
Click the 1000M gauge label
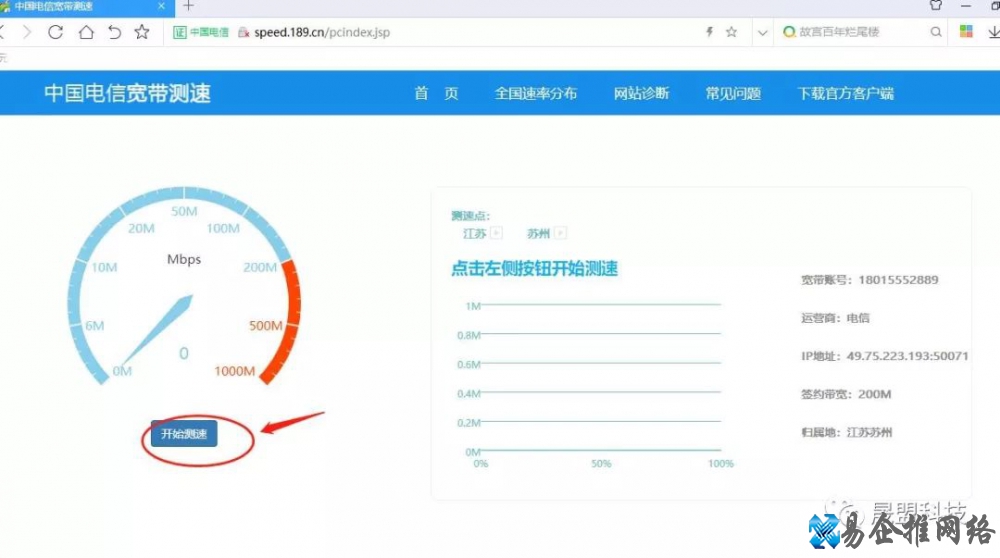tap(235, 371)
